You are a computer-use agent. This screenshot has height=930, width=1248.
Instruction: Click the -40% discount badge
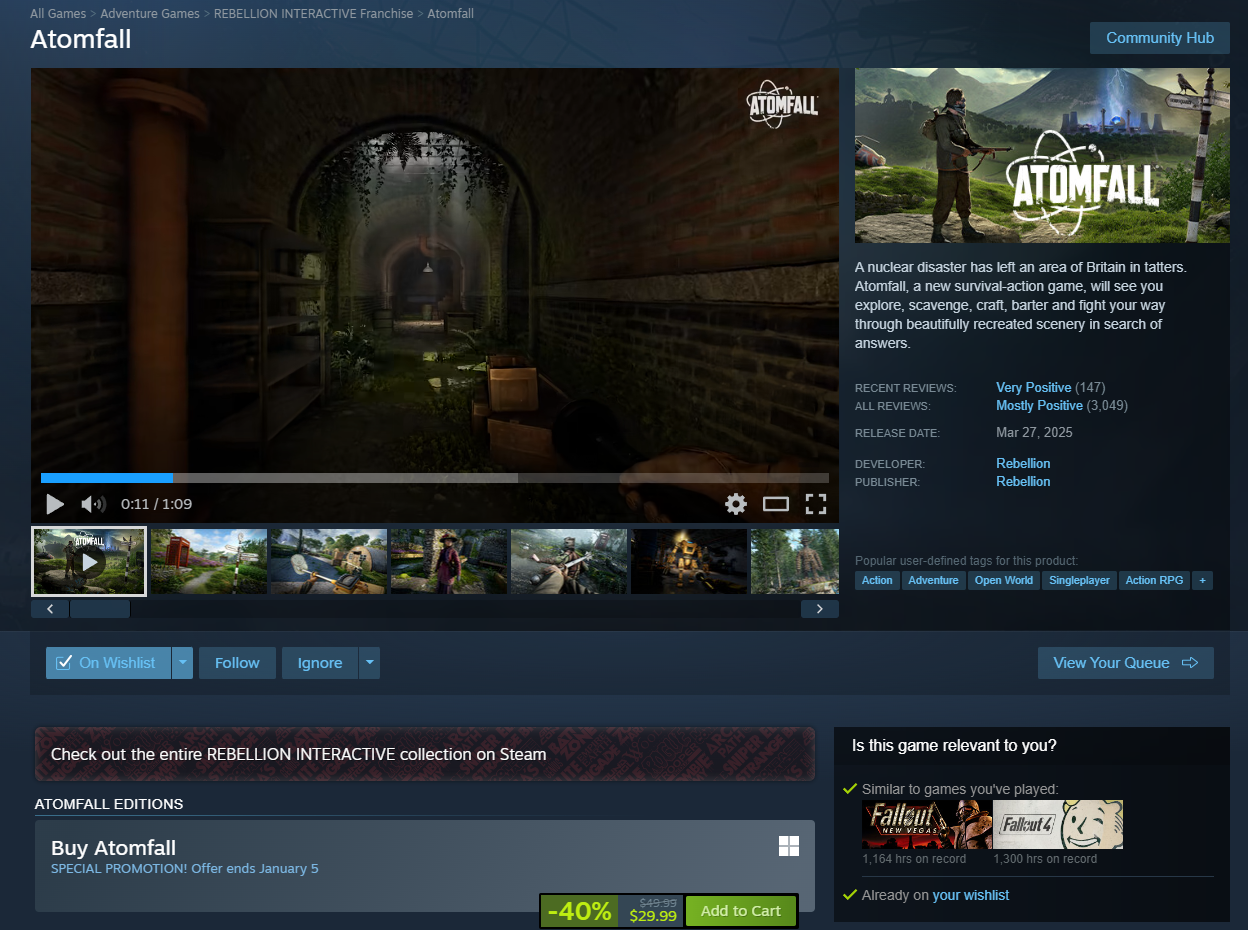coord(580,911)
